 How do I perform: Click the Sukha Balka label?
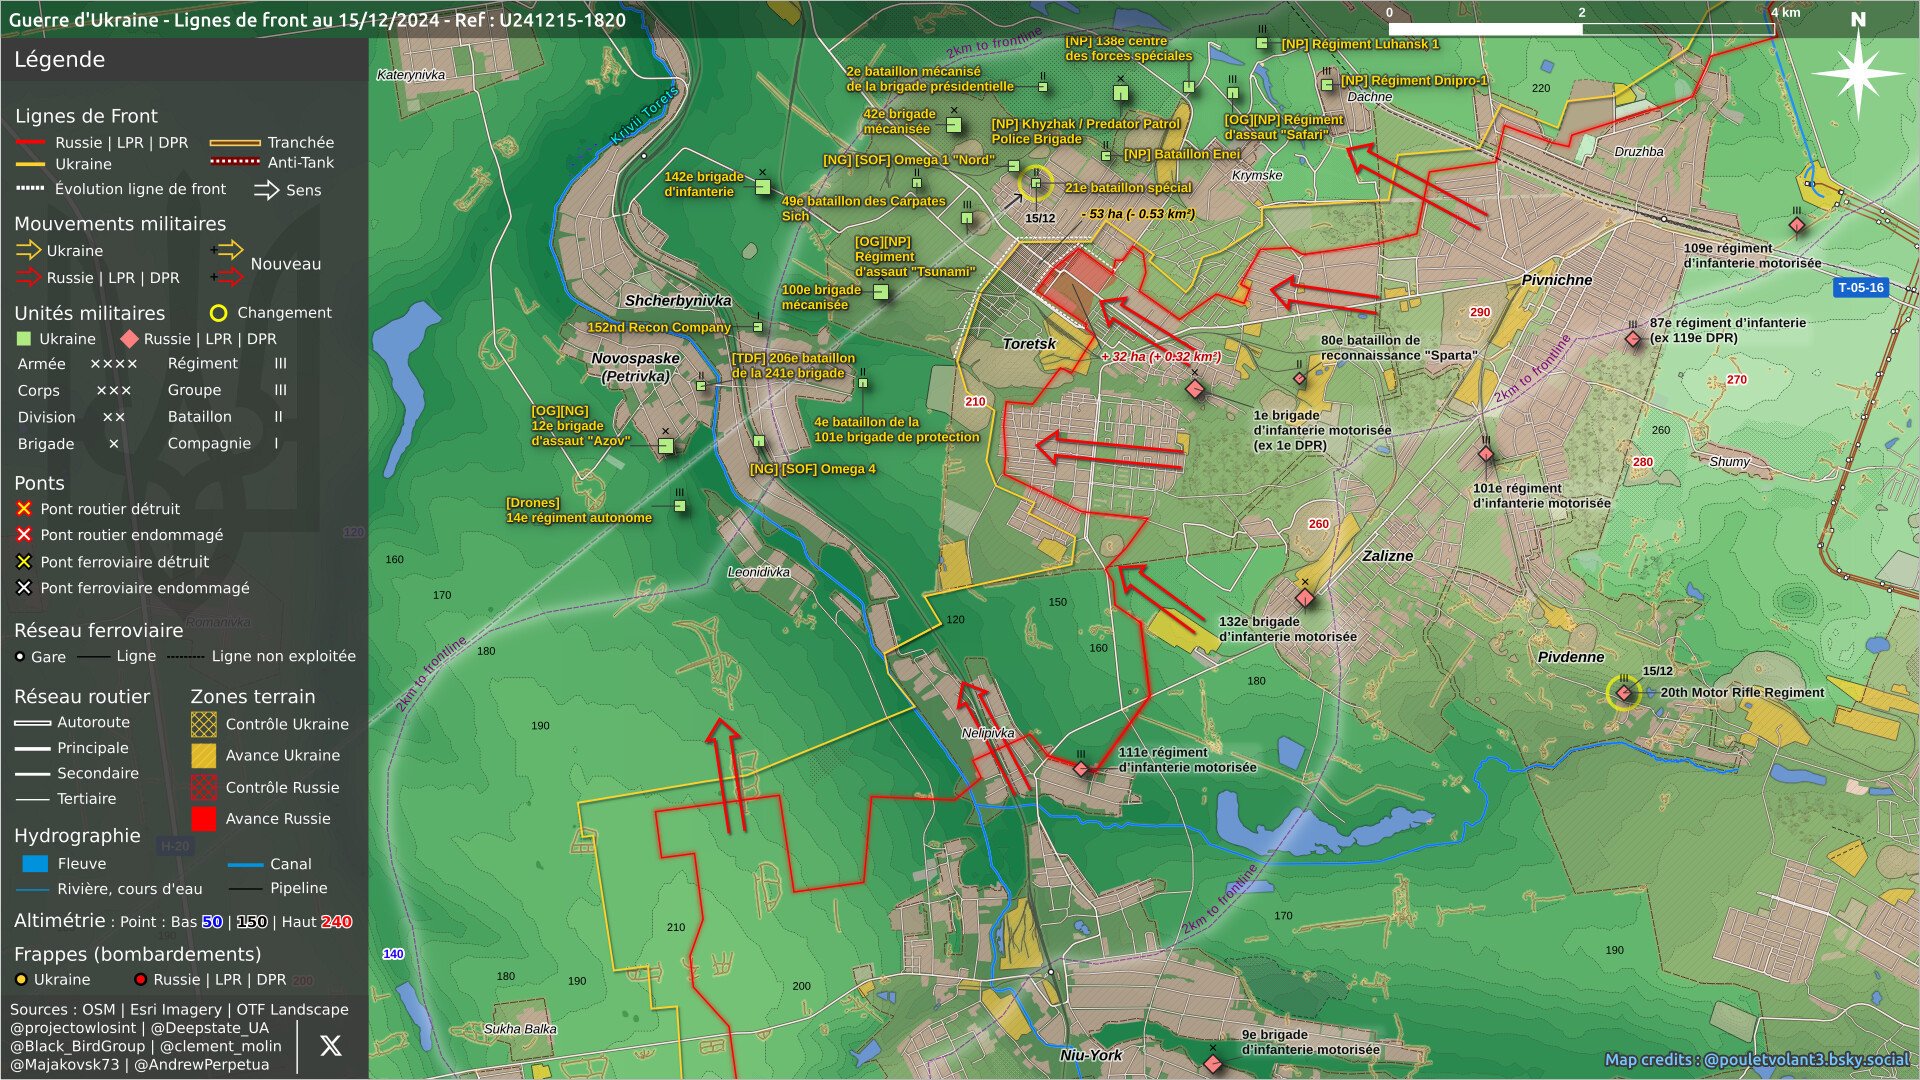coord(520,1029)
